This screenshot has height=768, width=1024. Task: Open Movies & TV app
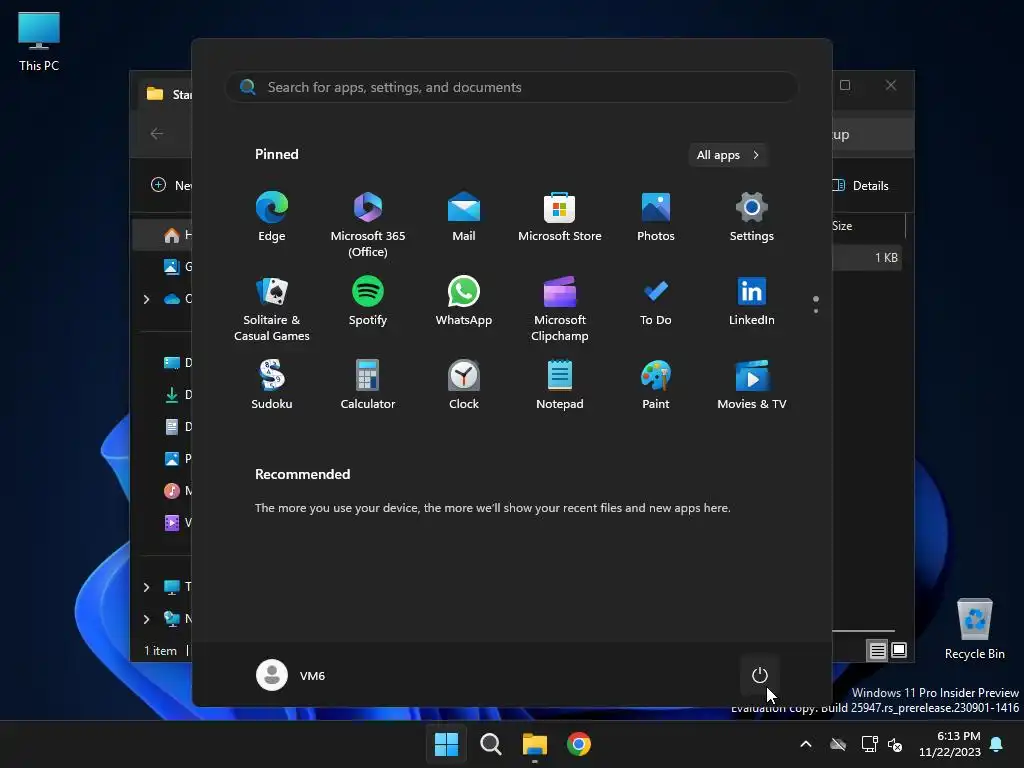pos(752,385)
